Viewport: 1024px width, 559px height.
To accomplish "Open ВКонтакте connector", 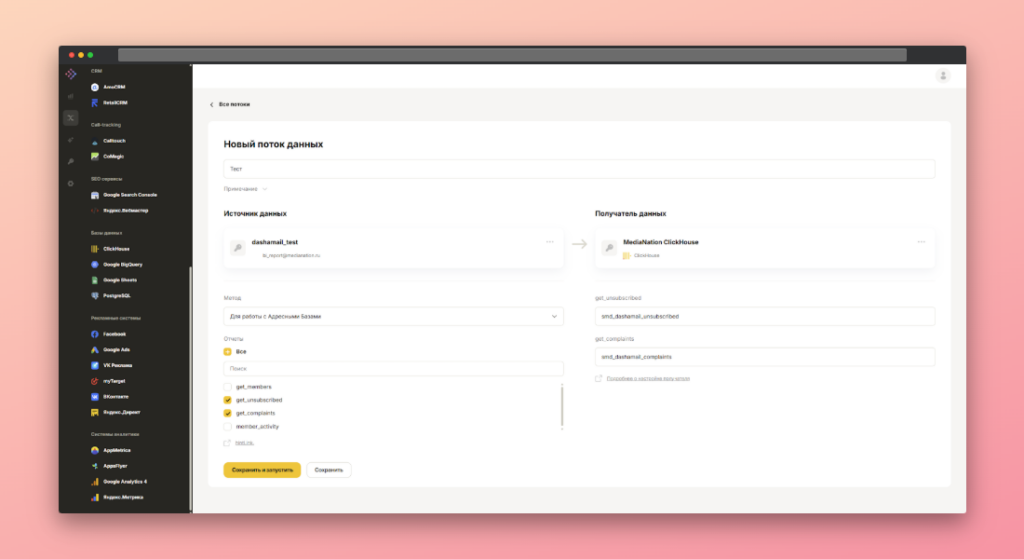I will (x=110, y=396).
